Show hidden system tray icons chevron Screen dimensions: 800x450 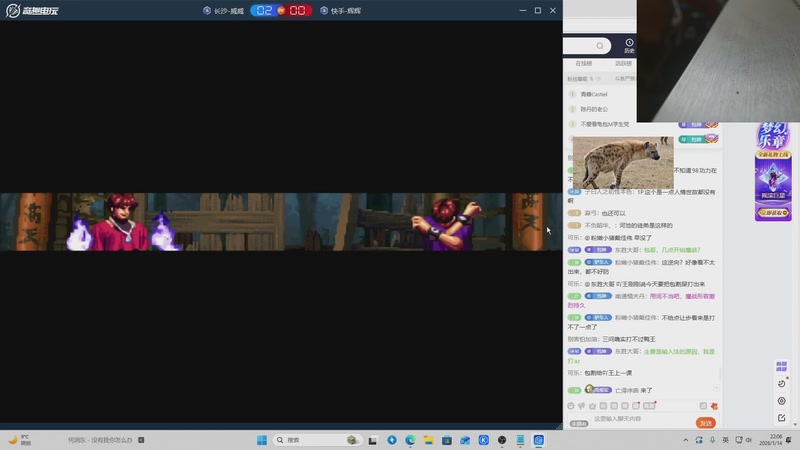pyautogui.click(x=685, y=440)
